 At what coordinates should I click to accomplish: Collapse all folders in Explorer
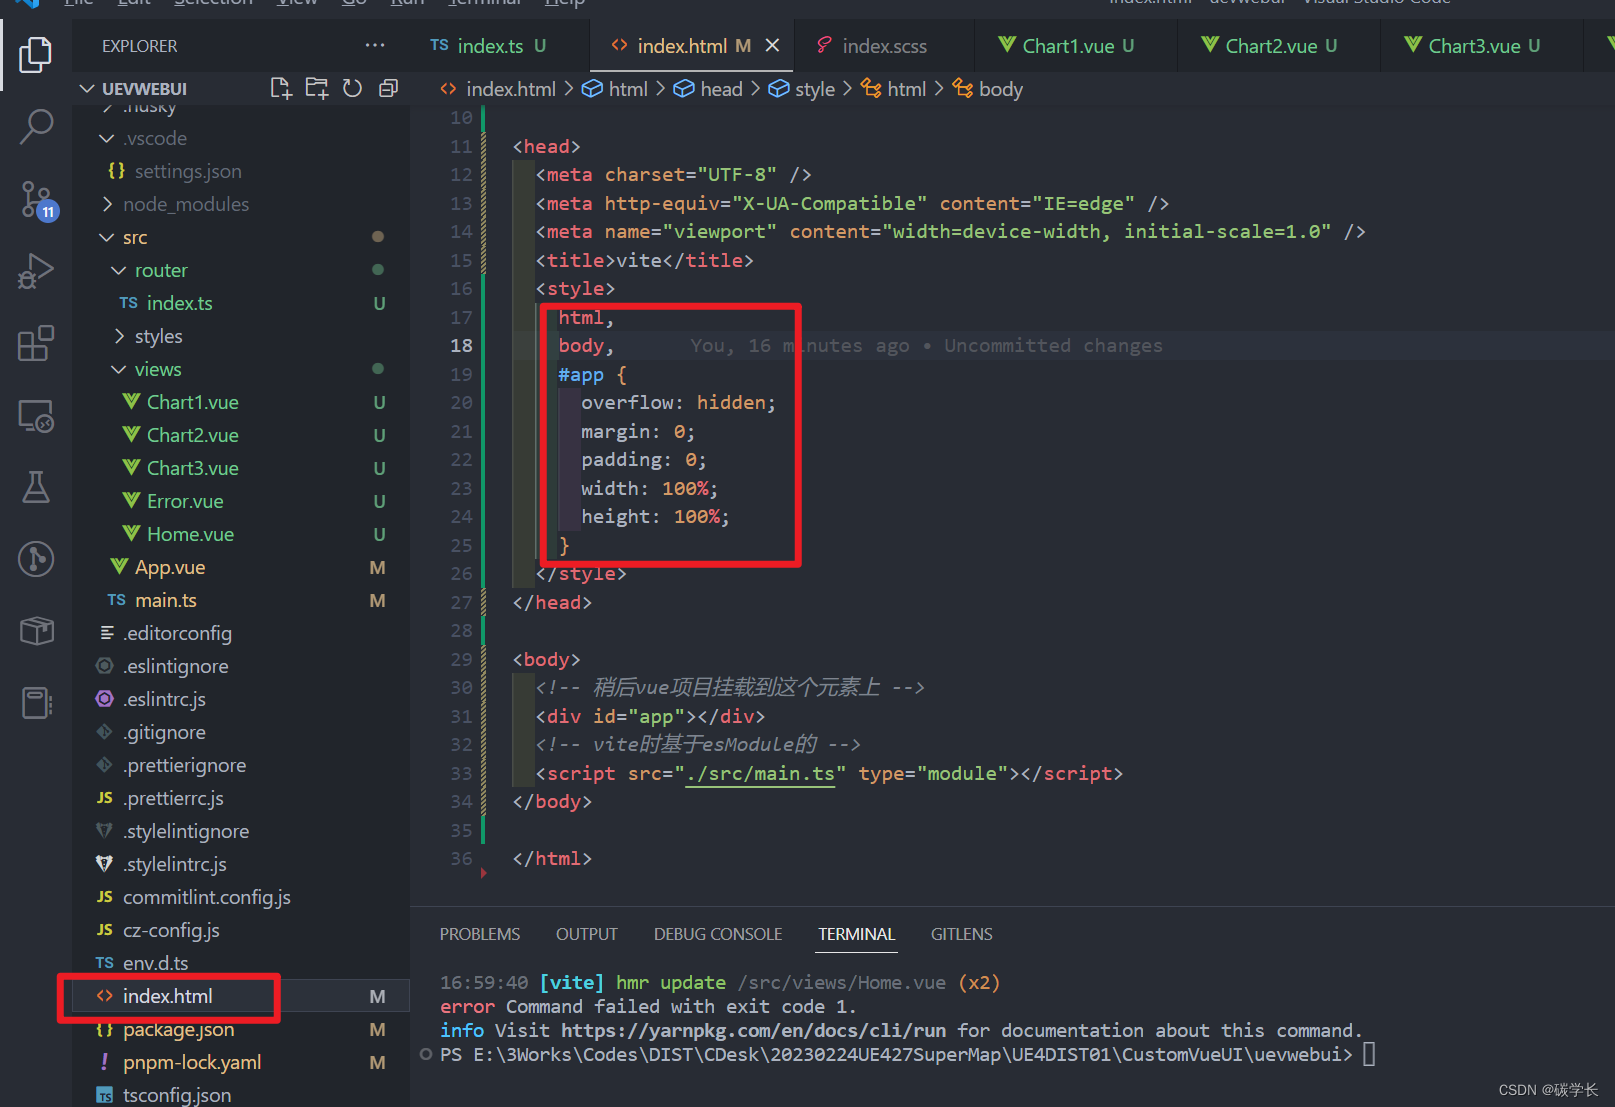coord(388,88)
